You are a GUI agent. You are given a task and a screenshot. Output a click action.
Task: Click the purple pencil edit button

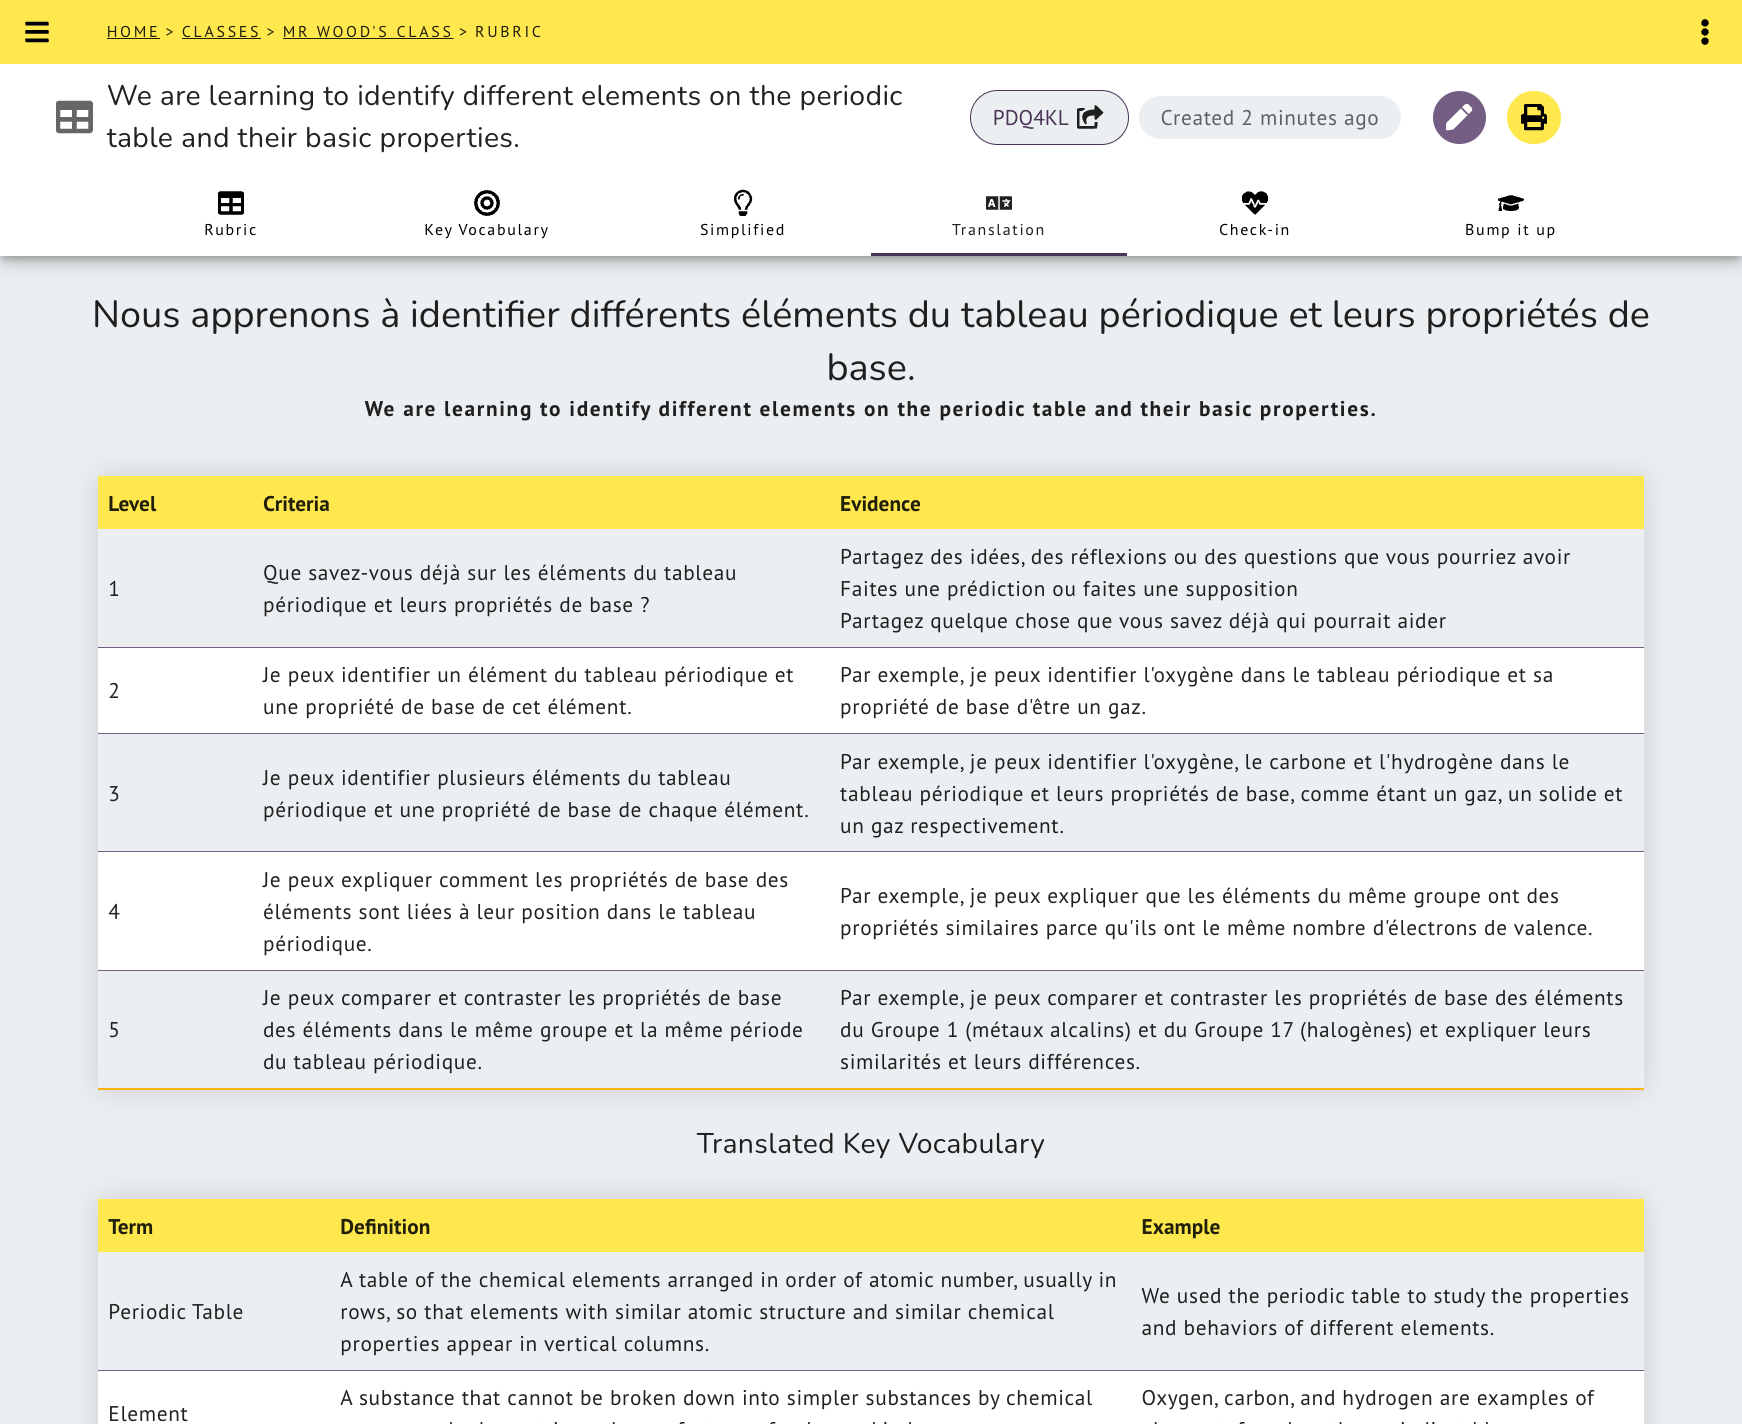pyautogui.click(x=1459, y=118)
